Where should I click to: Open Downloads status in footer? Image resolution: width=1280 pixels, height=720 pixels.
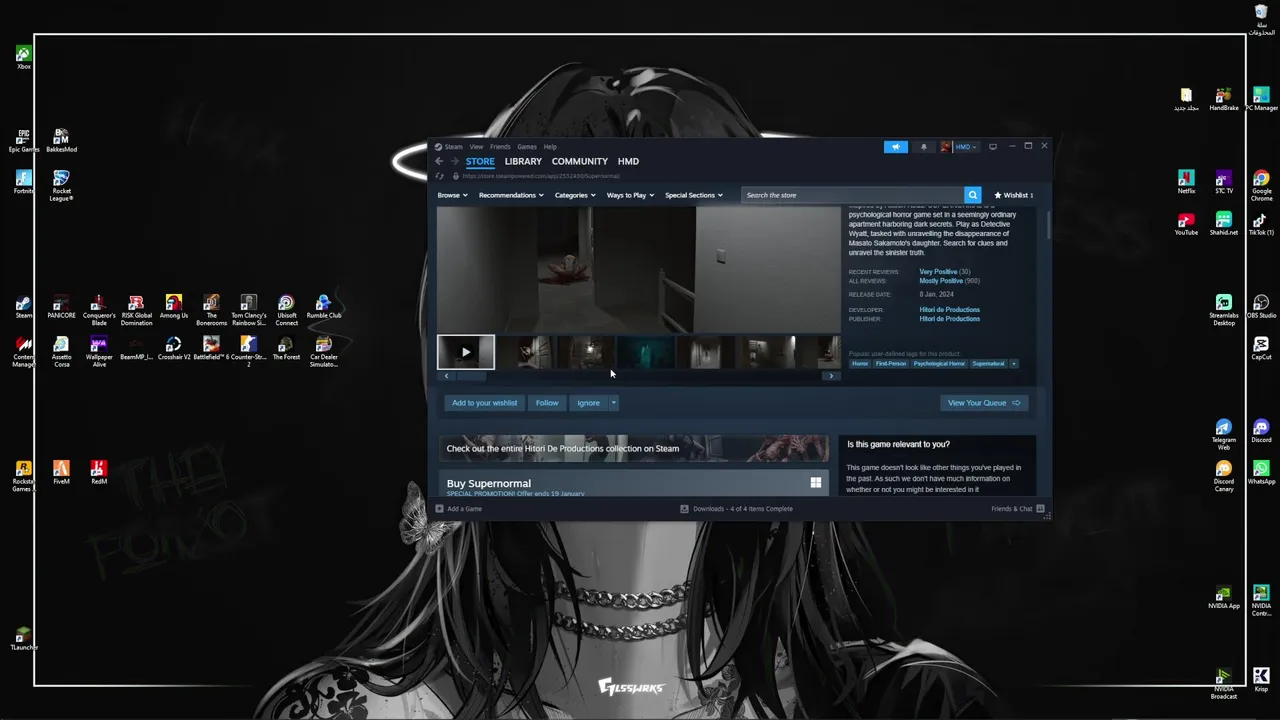point(736,509)
